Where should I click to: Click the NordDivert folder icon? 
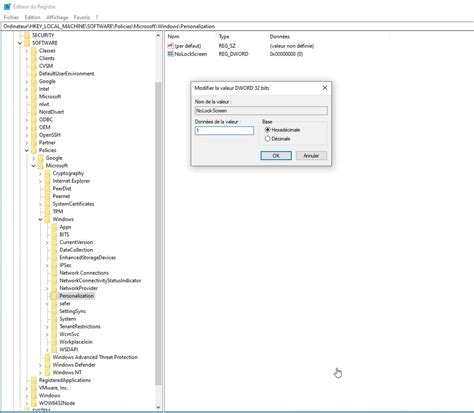coord(34,112)
